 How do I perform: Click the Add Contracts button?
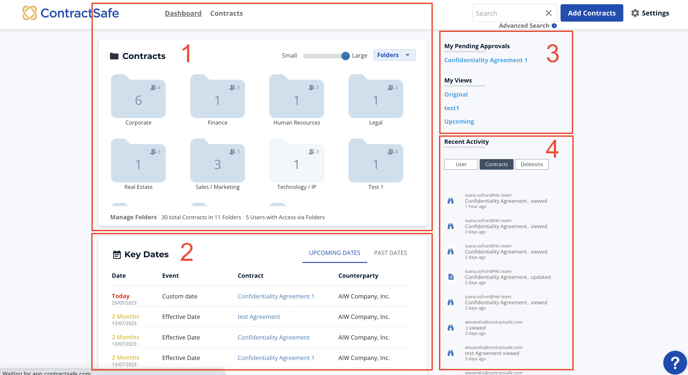591,13
